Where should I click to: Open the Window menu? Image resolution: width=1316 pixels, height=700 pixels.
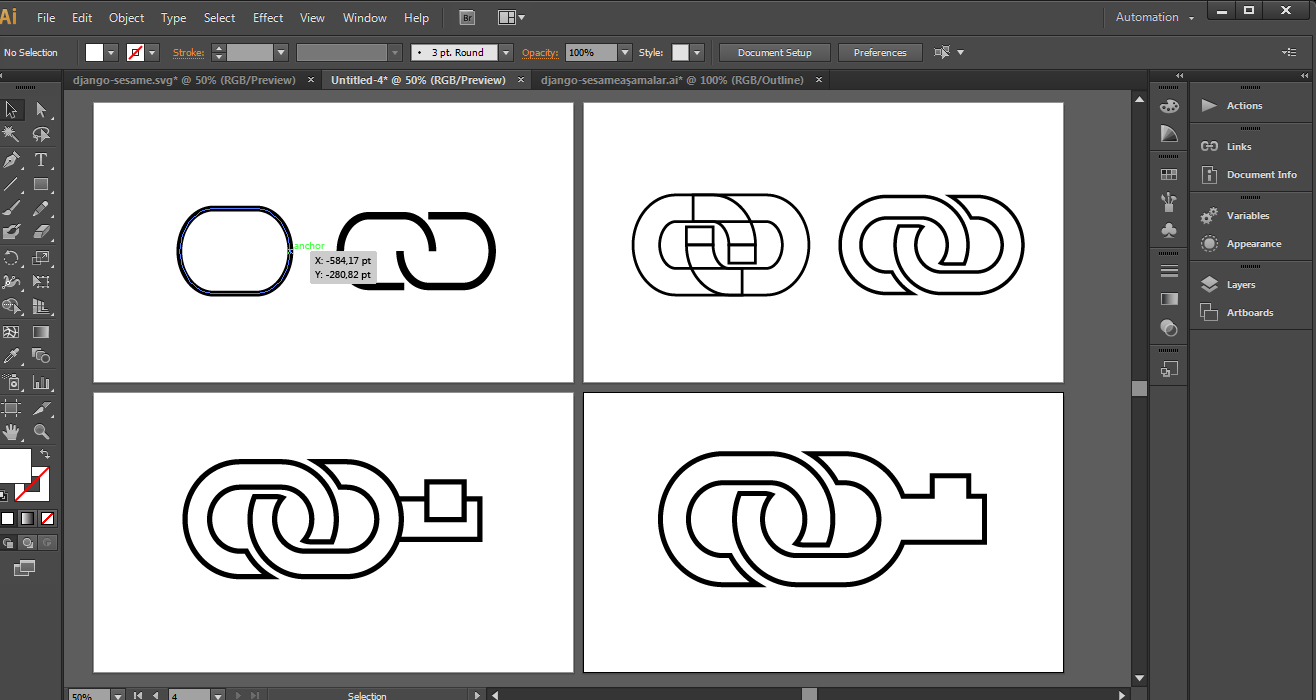coord(365,17)
